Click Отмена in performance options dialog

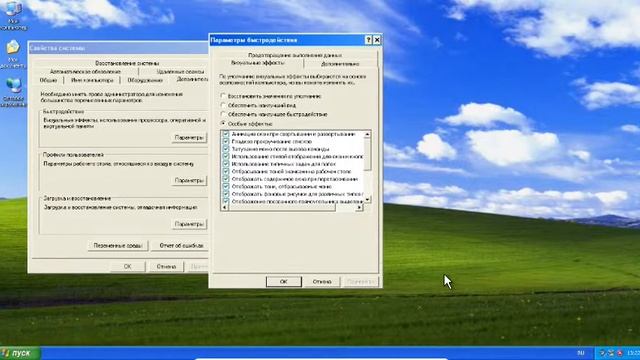(322, 282)
